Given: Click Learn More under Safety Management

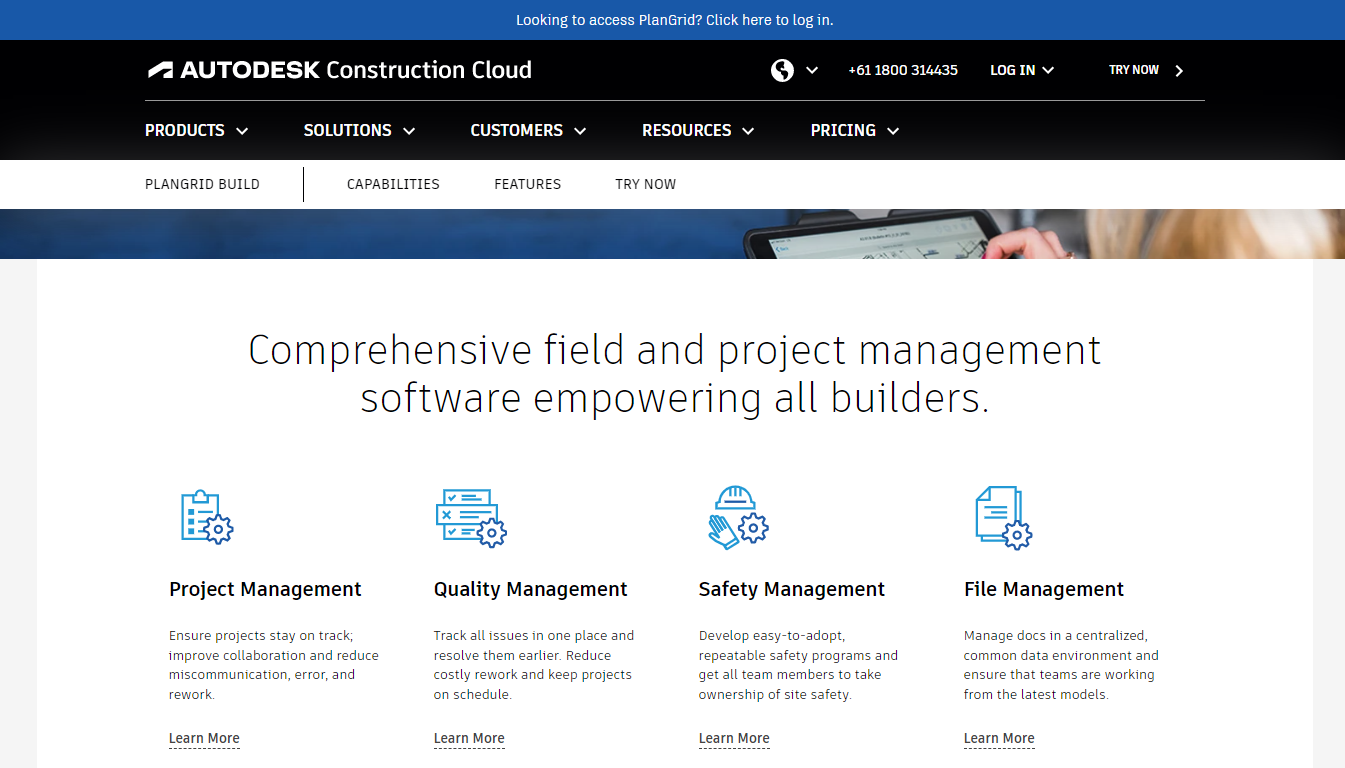Looking at the screenshot, I should click(x=734, y=739).
